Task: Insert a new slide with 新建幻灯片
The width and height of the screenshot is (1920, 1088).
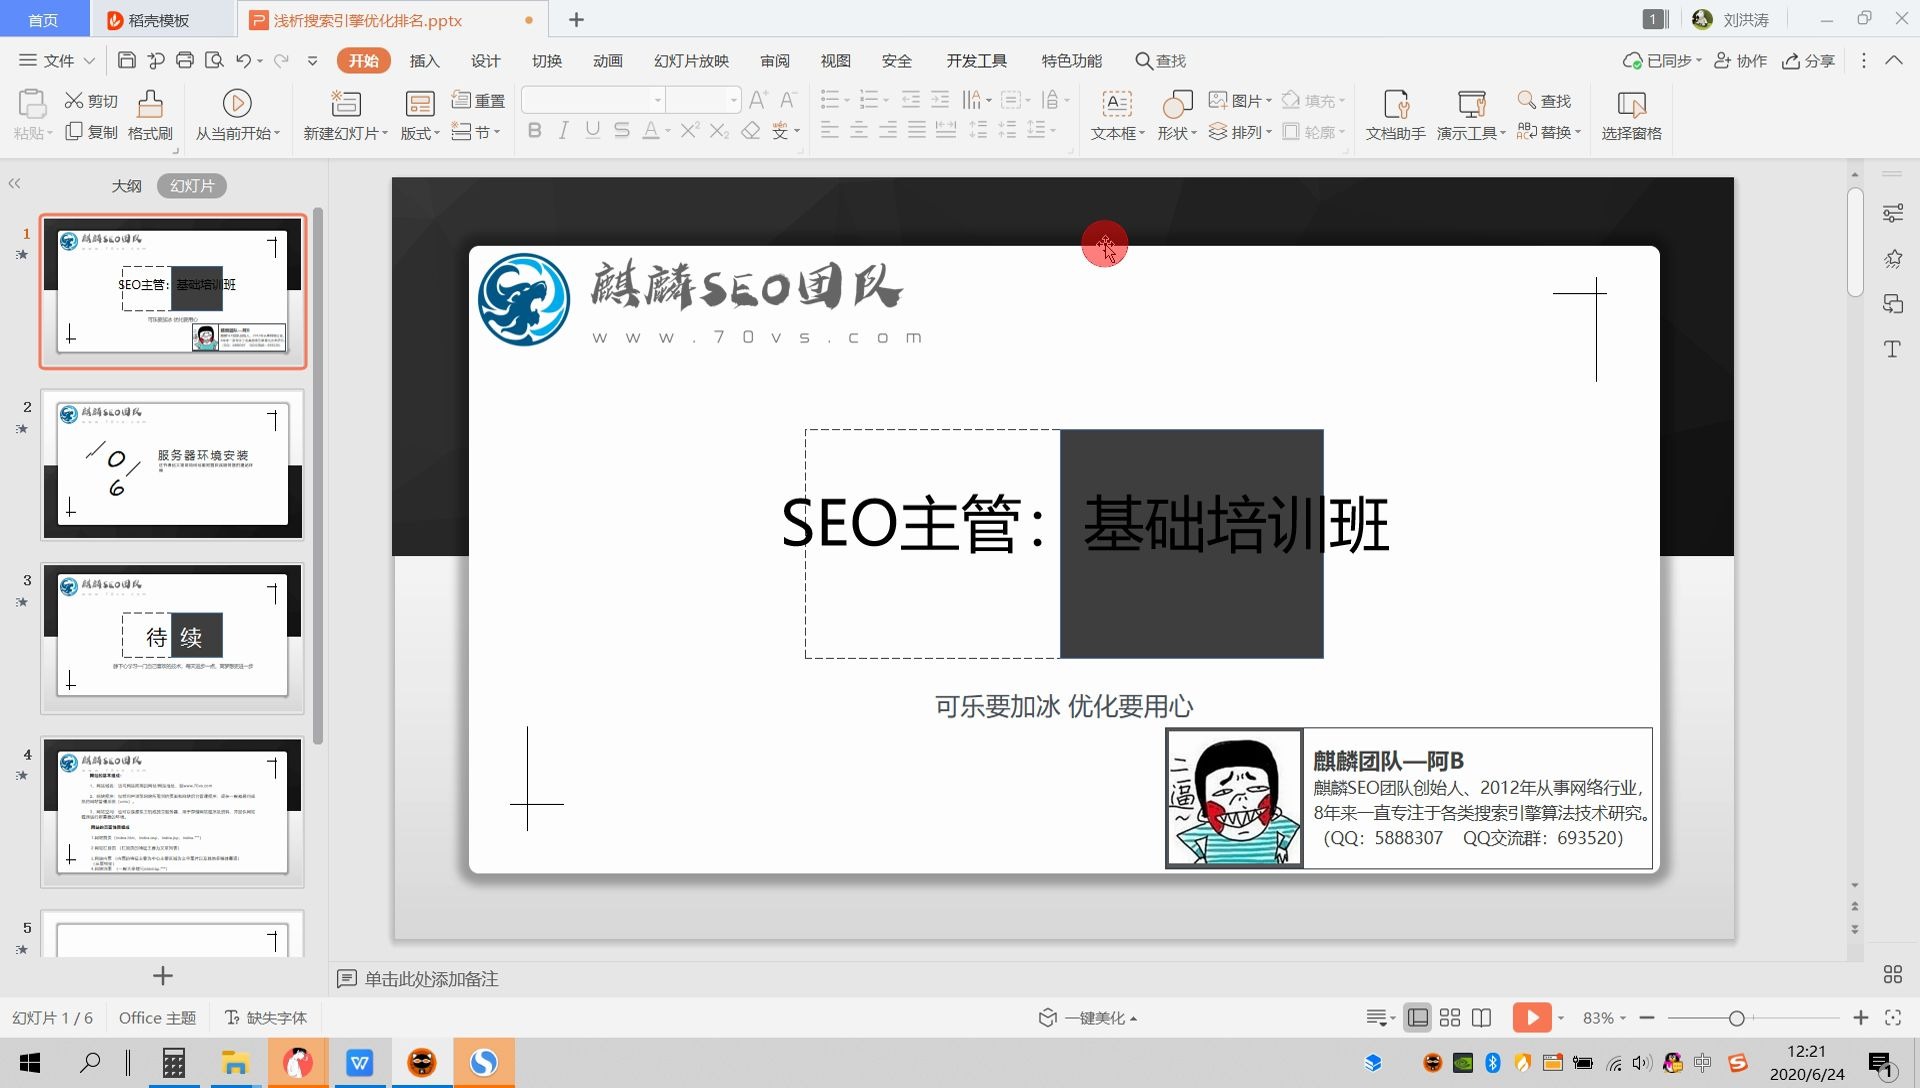Action: pos(343,113)
